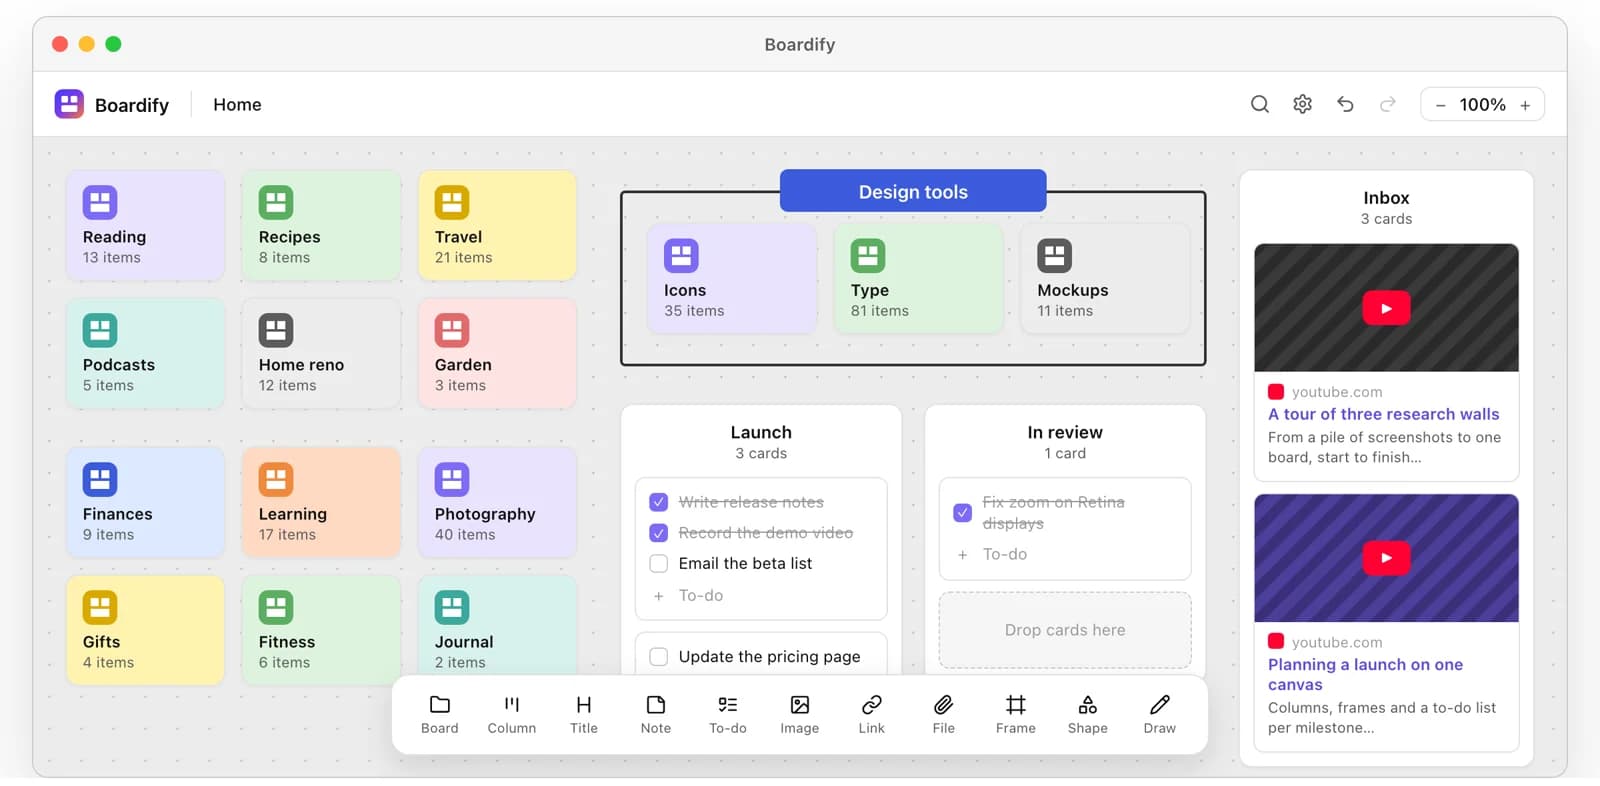
Task: Create a new Note
Action: (655, 715)
